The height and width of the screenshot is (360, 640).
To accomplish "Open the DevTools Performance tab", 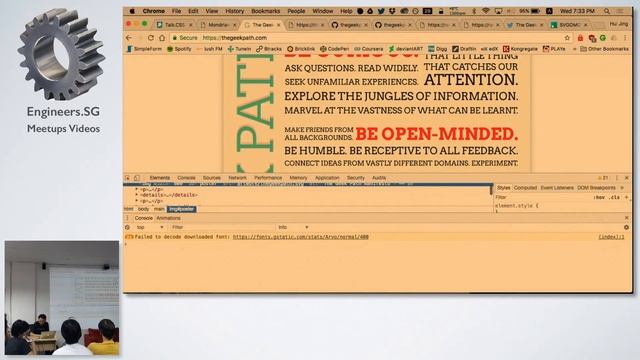I will click(x=268, y=178).
